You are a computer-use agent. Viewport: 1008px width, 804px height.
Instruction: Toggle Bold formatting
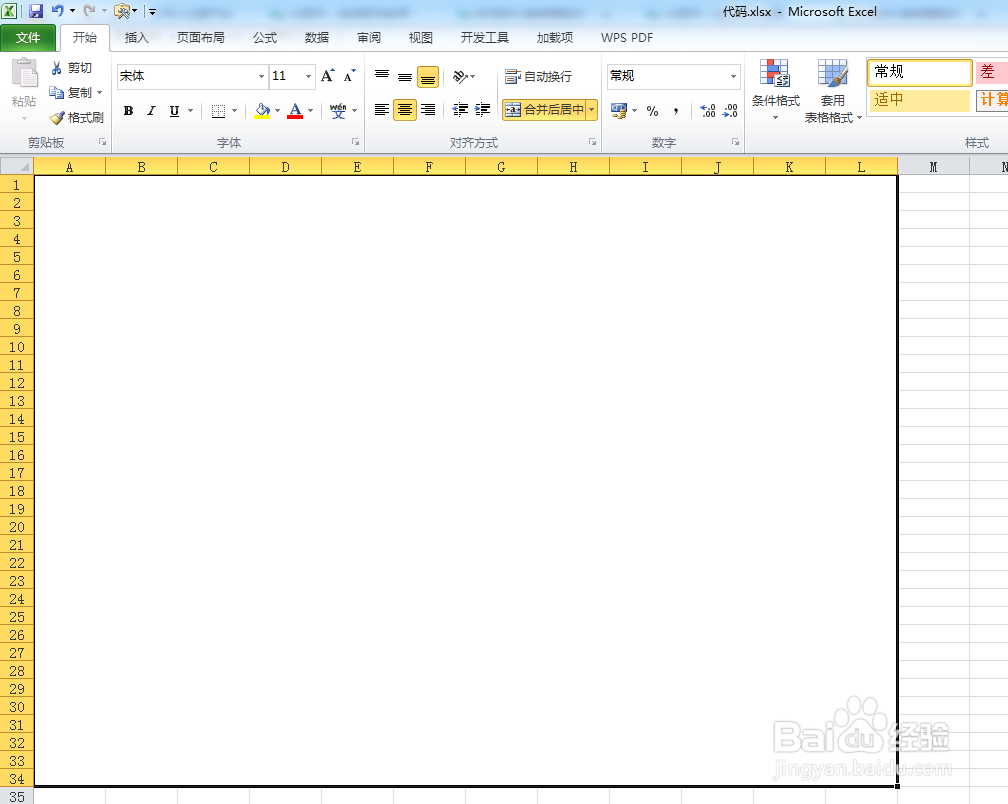coord(129,111)
